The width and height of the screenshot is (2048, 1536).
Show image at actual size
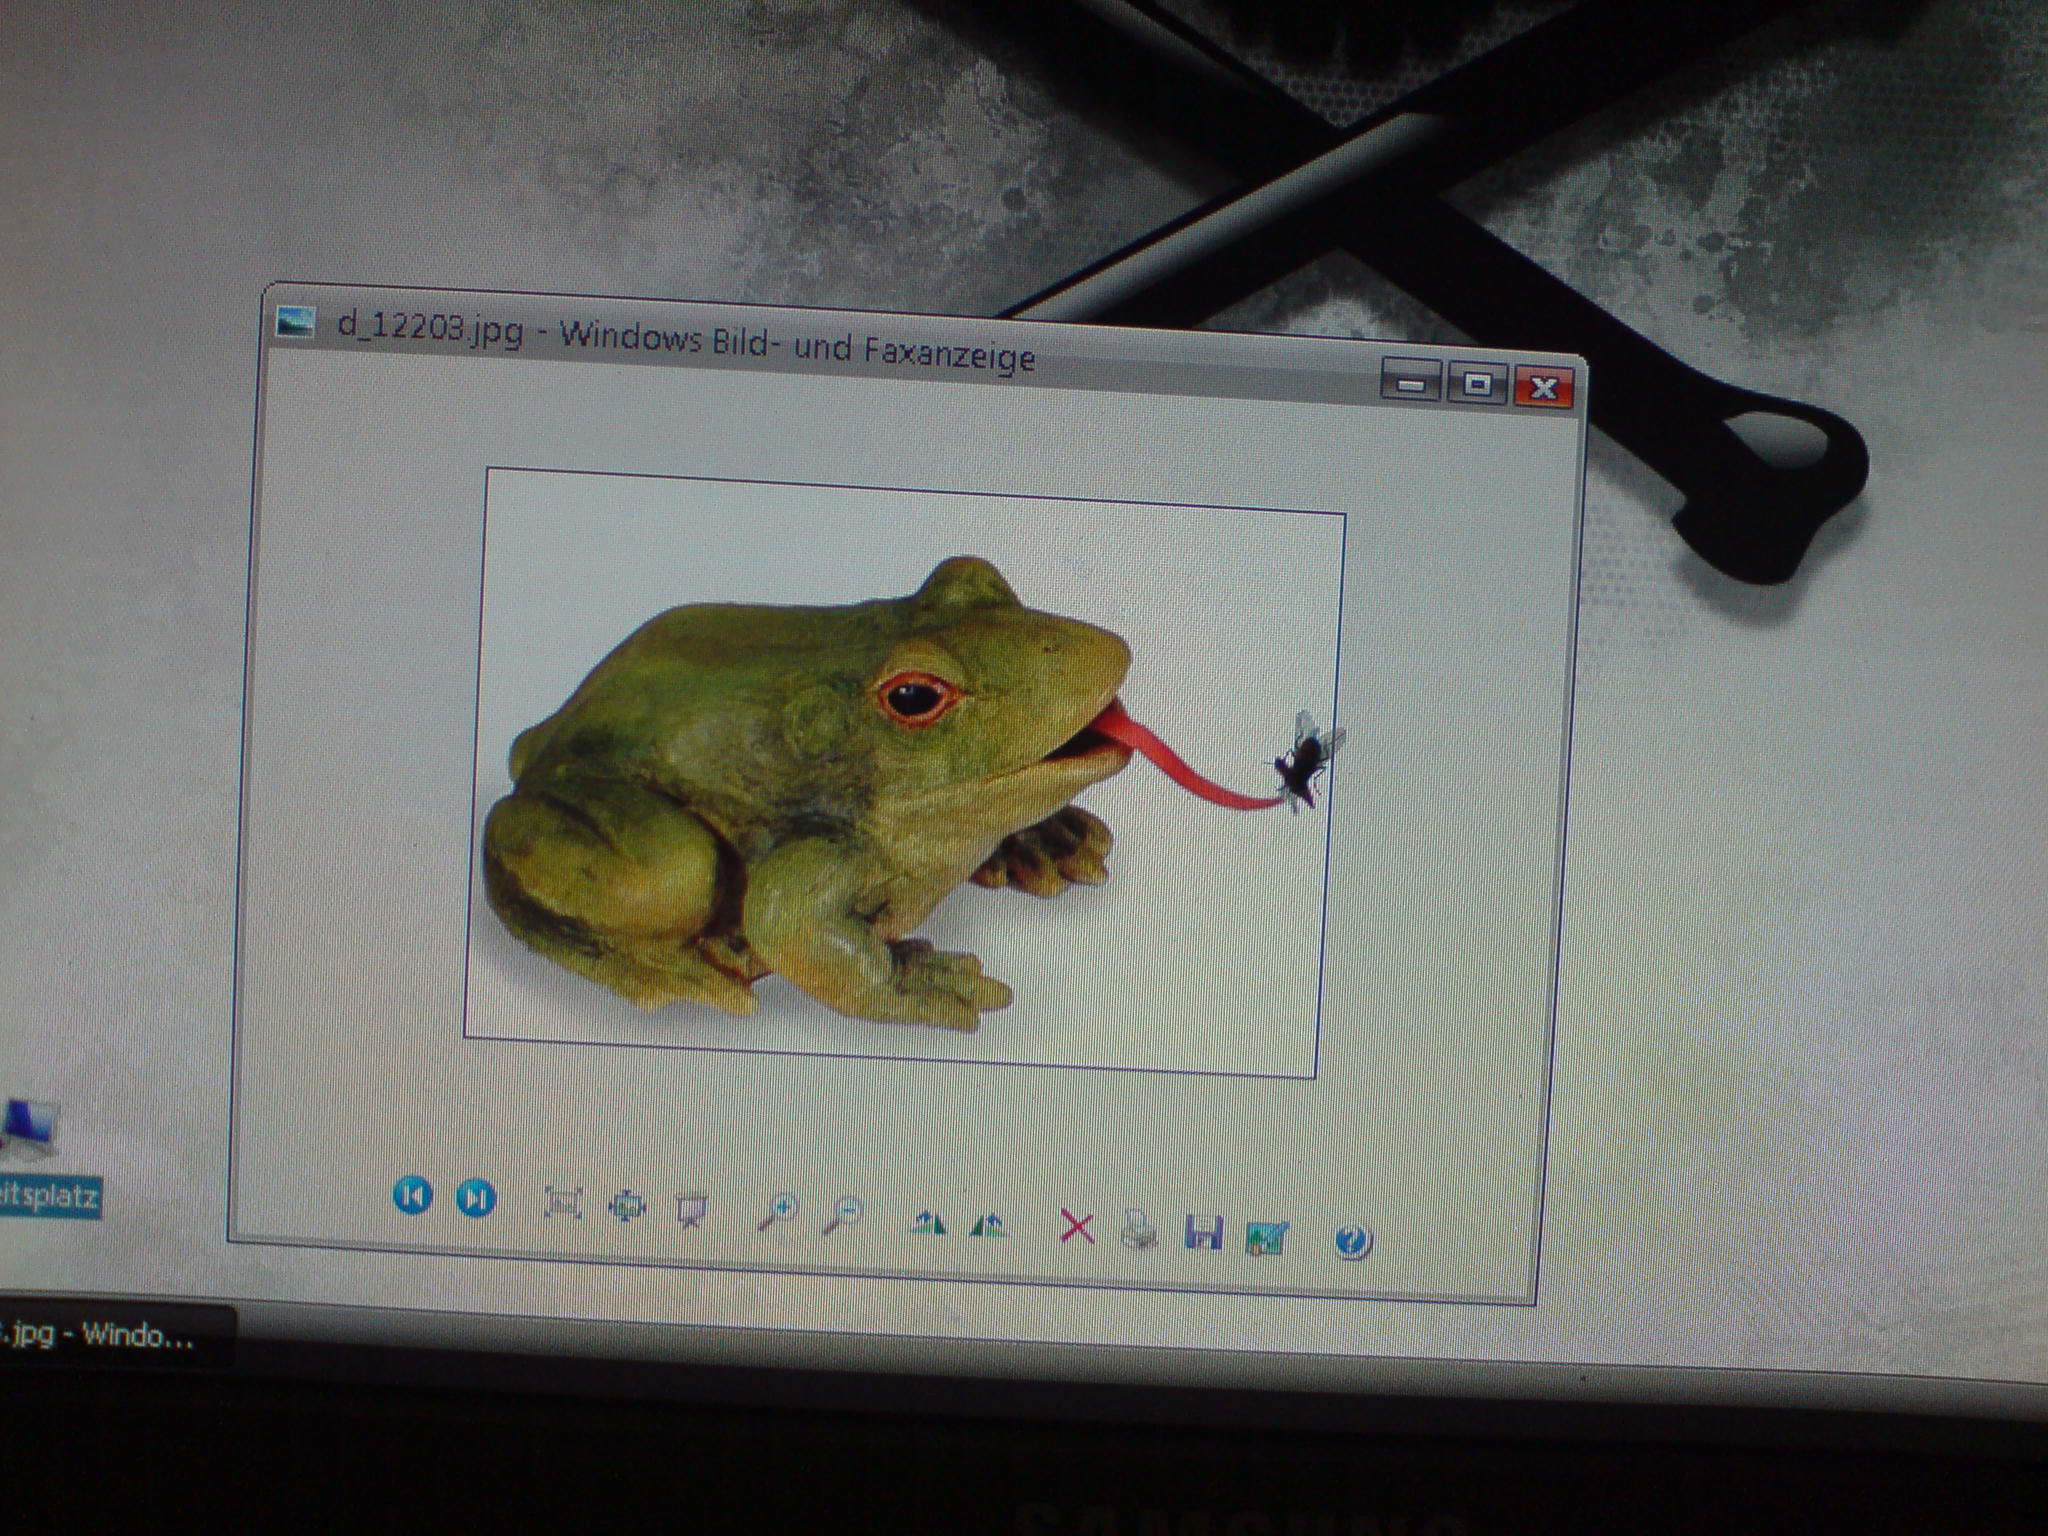pyautogui.click(x=627, y=1207)
